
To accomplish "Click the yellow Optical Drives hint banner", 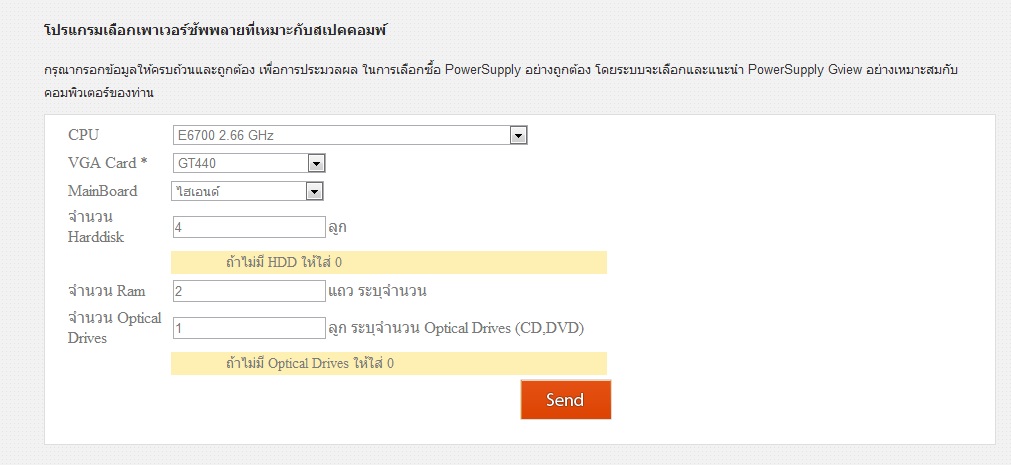I will pos(389,363).
